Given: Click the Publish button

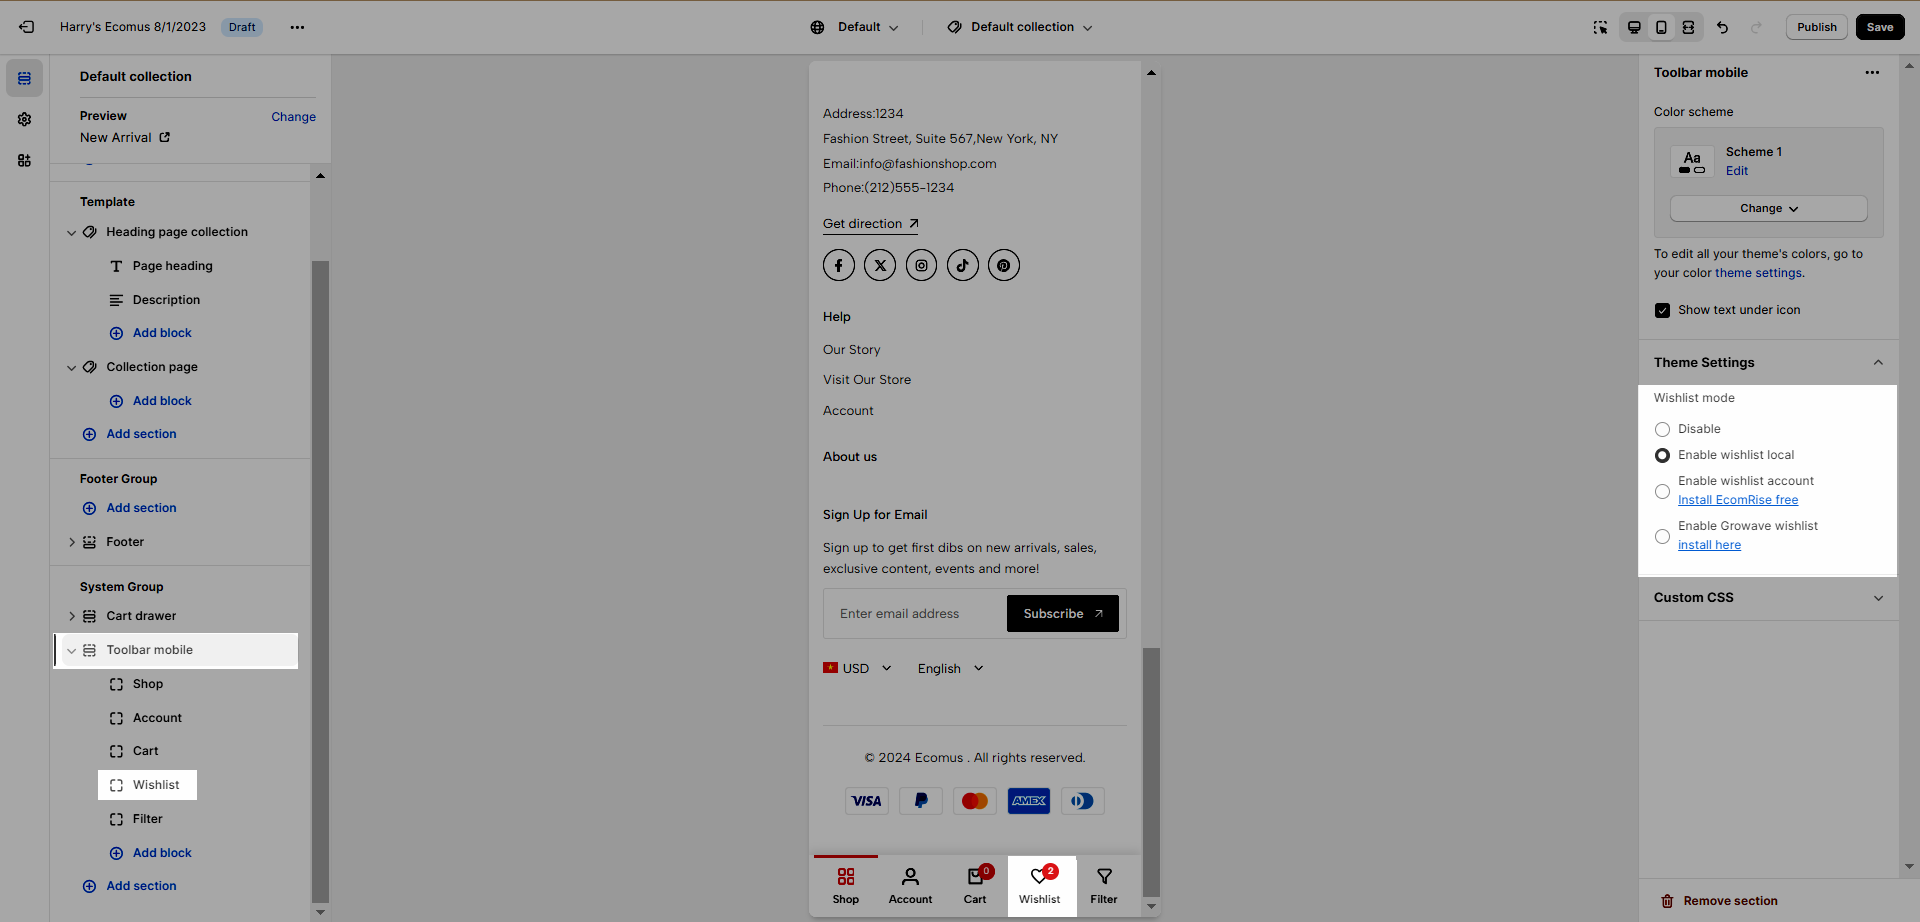Looking at the screenshot, I should [x=1816, y=27].
